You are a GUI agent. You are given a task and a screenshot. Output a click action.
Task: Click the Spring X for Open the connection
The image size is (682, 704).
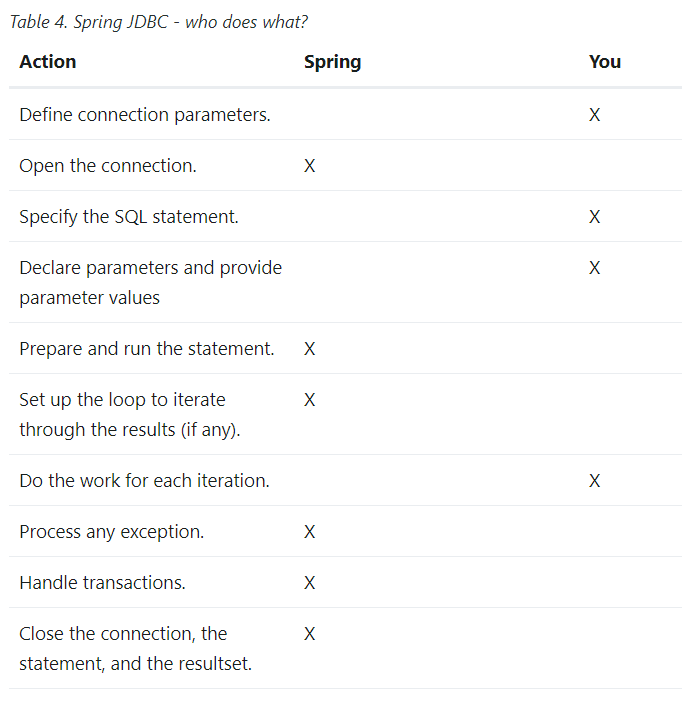pyautogui.click(x=309, y=166)
